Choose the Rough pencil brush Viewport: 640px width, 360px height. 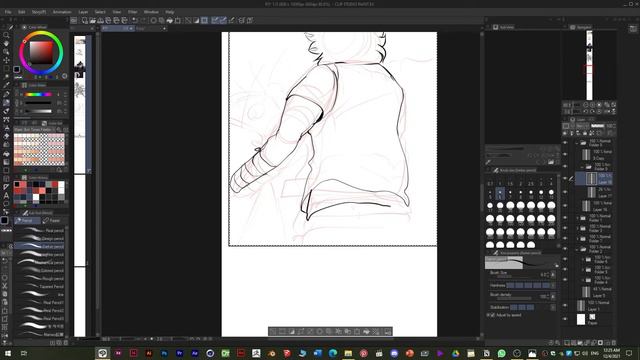[x=40, y=278]
